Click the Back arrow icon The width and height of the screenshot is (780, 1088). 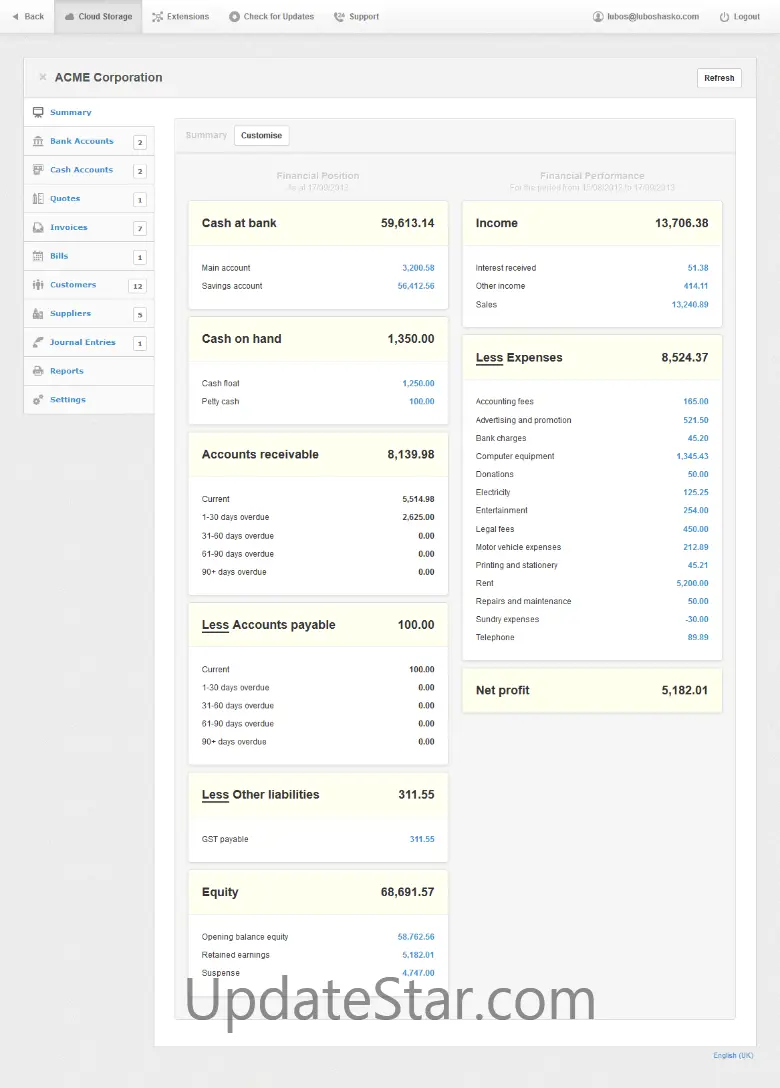point(15,17)
